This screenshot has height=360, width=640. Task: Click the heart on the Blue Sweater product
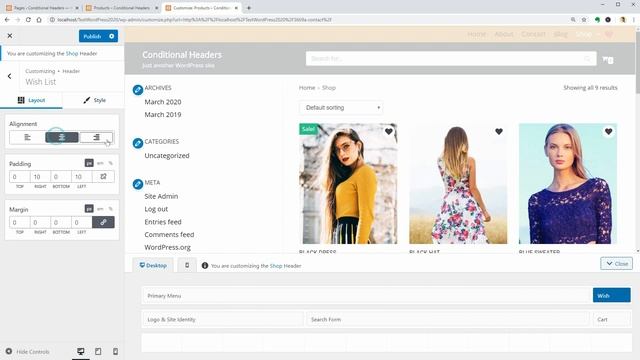pos(609,131)
